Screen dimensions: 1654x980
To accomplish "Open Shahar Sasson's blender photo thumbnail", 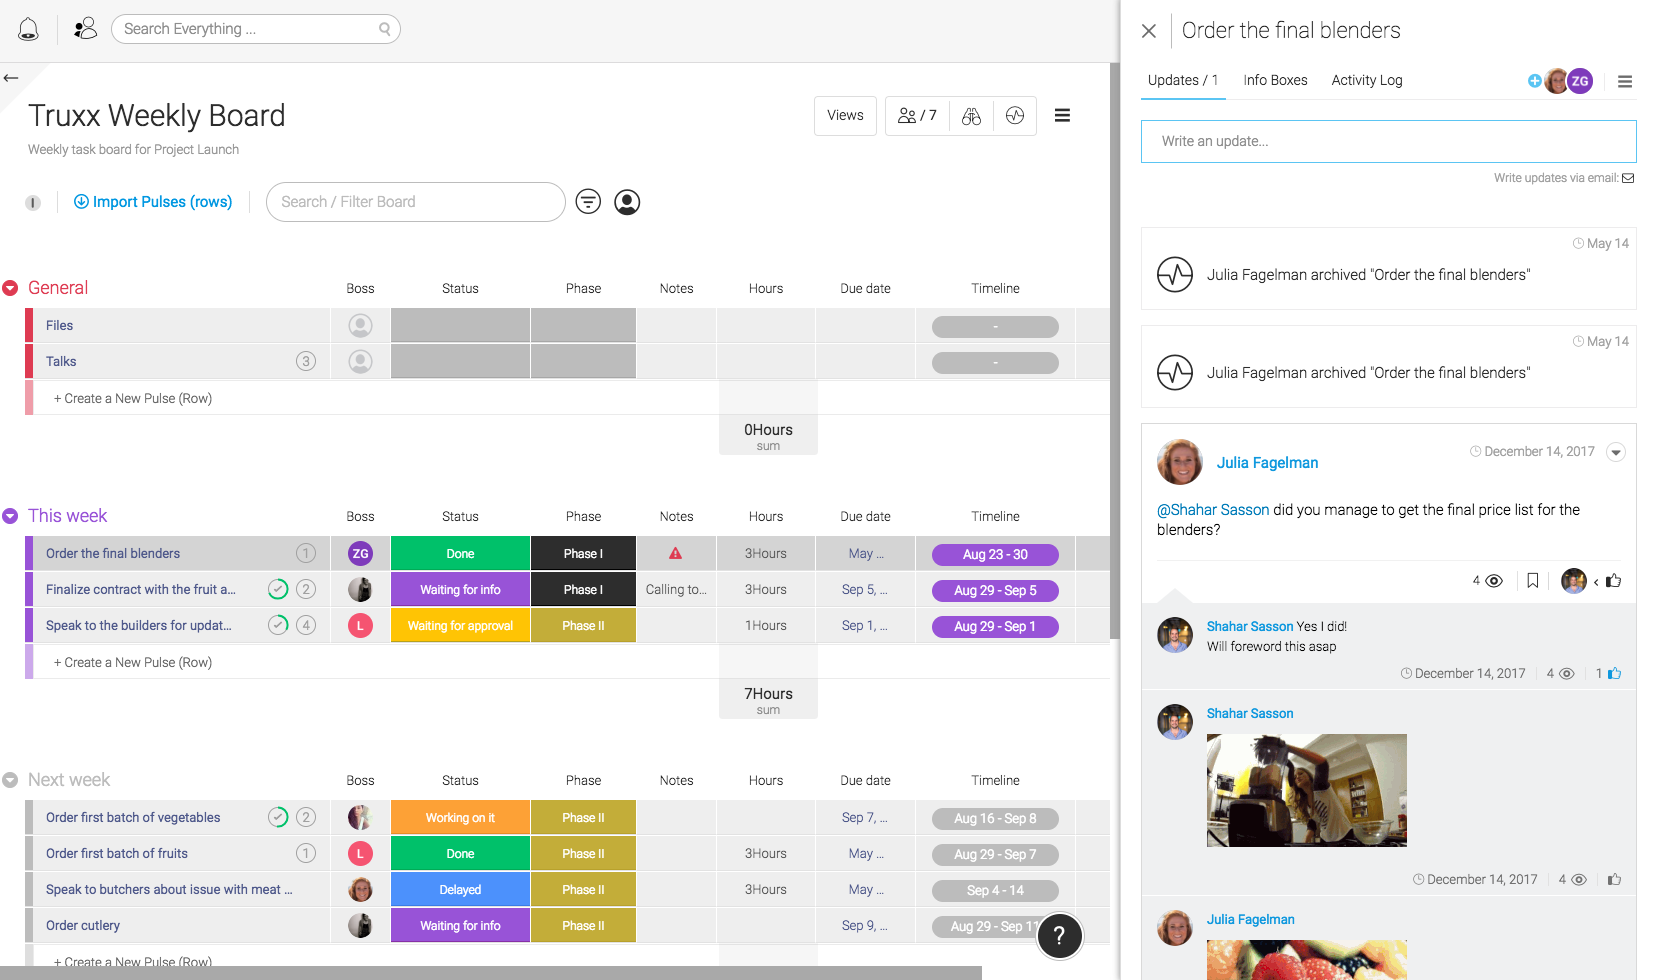I will coord(1306,790).
